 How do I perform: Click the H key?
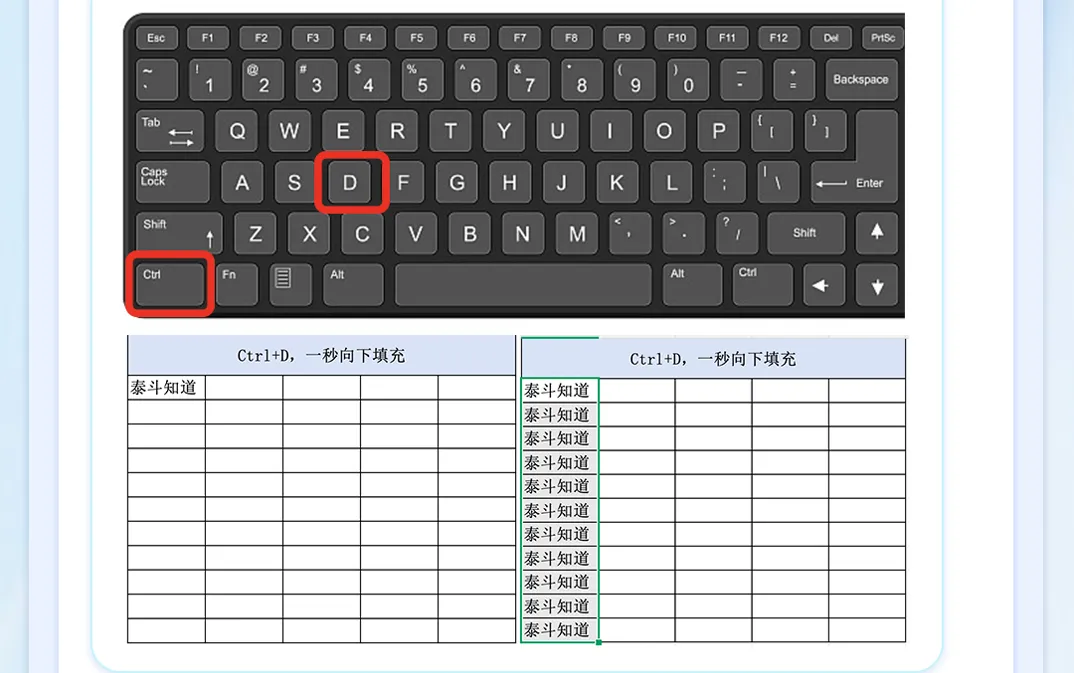pos(510,182)
